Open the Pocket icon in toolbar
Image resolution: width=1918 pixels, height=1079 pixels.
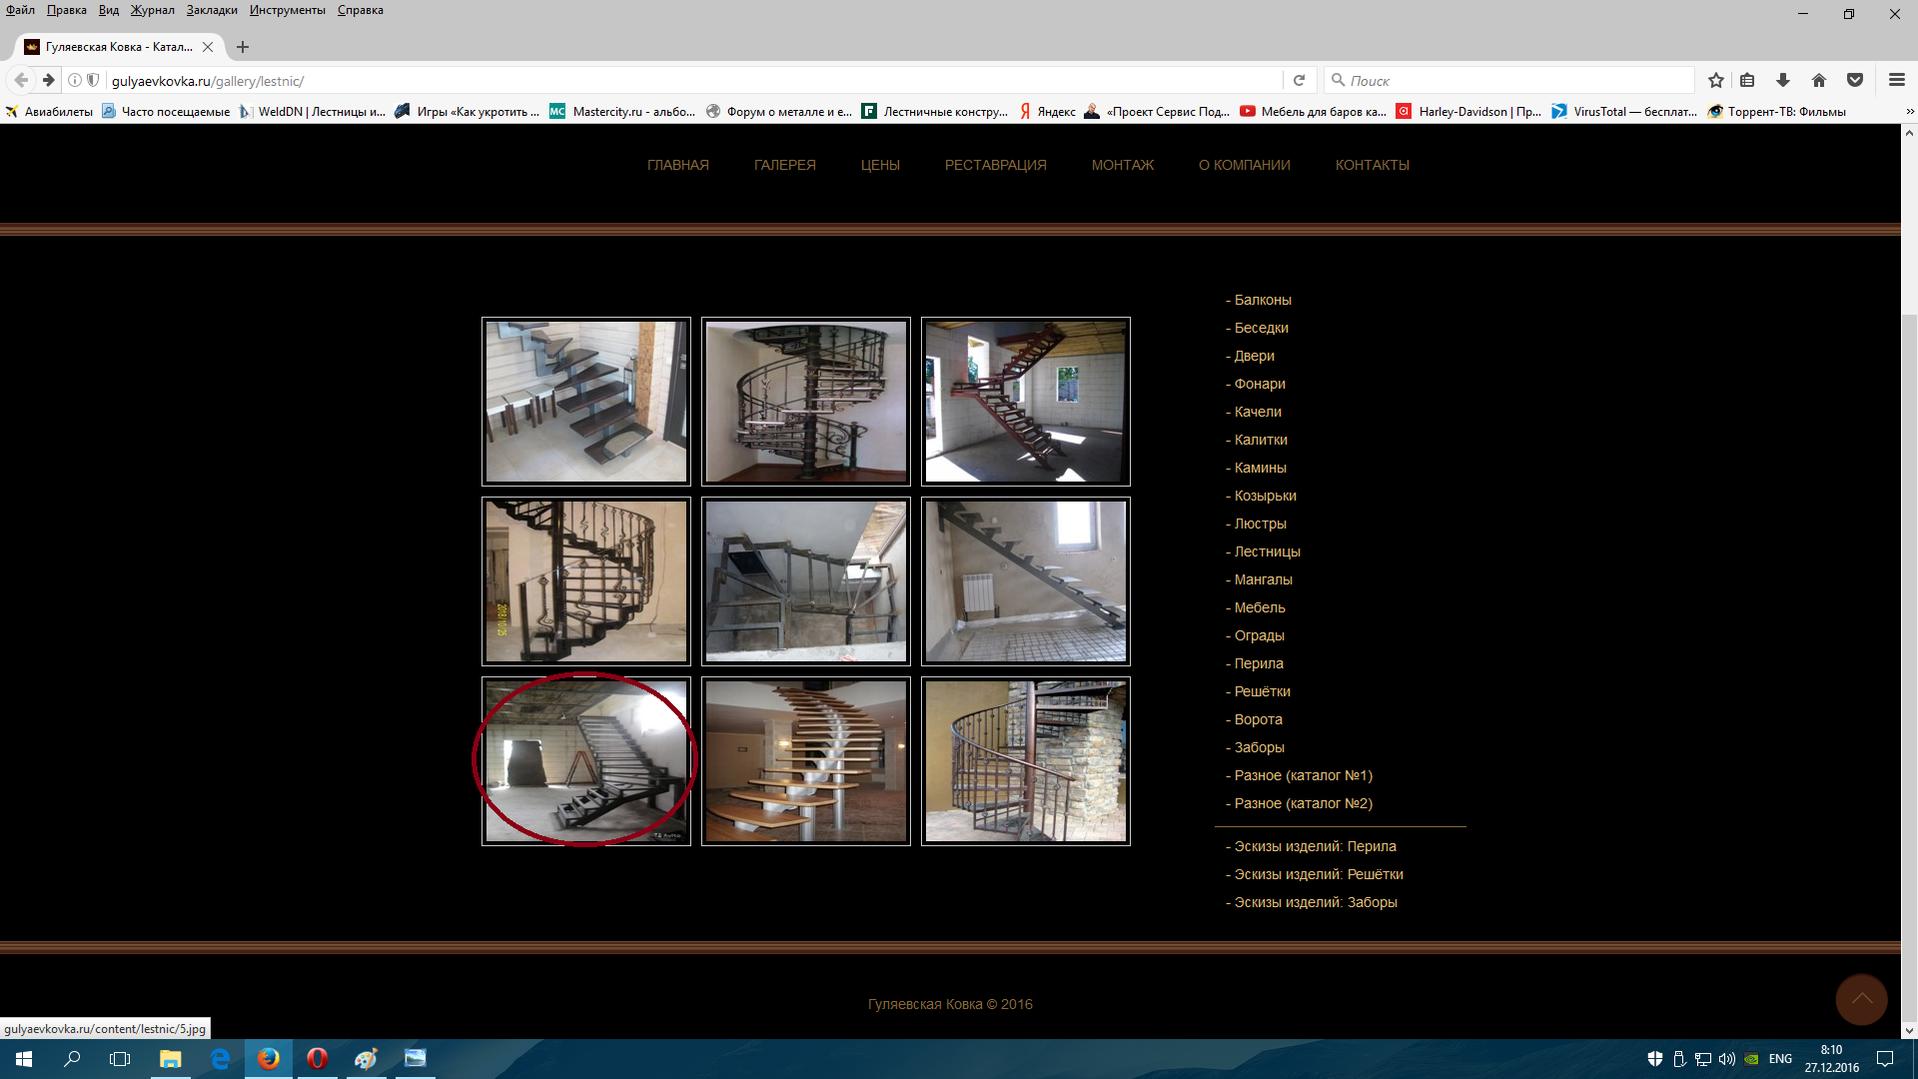(1855, 80)
